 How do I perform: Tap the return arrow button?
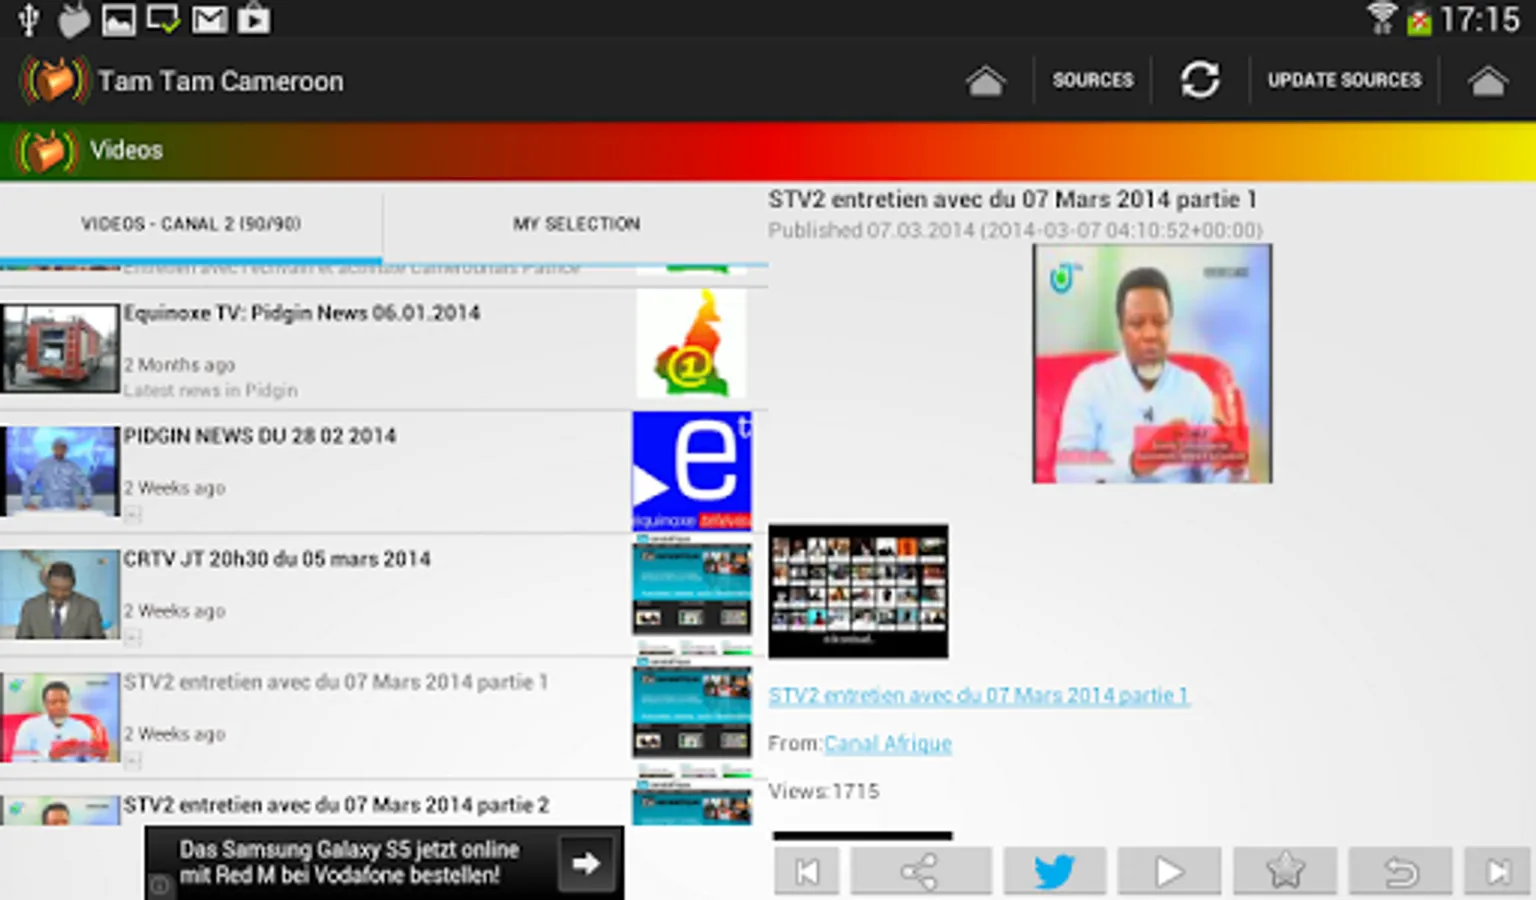tap(1400, 871)
